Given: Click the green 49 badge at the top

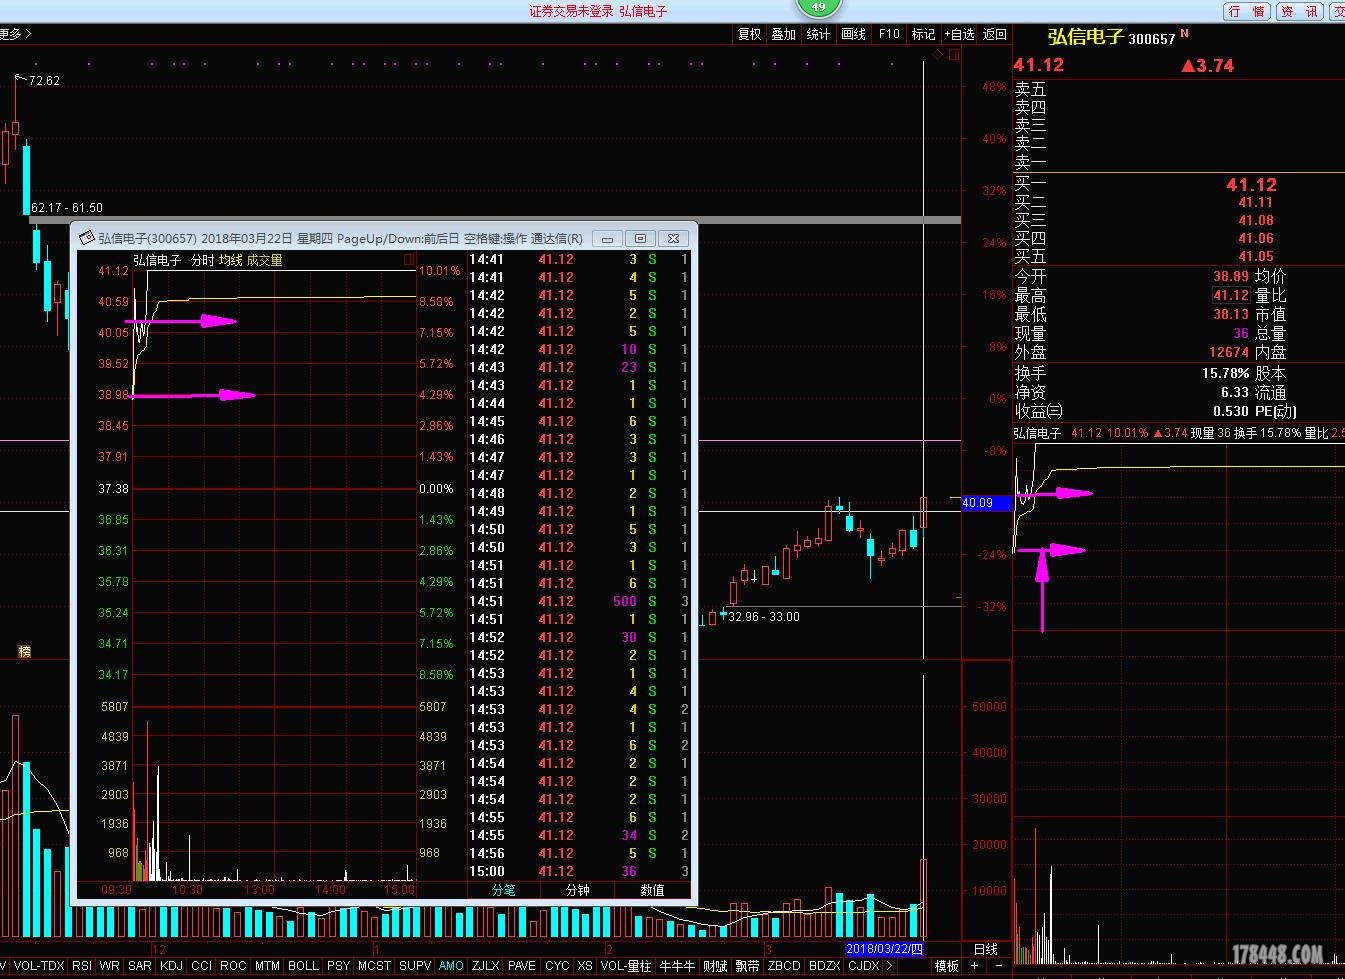Looking at the screenshot, I should click(818, 7).
